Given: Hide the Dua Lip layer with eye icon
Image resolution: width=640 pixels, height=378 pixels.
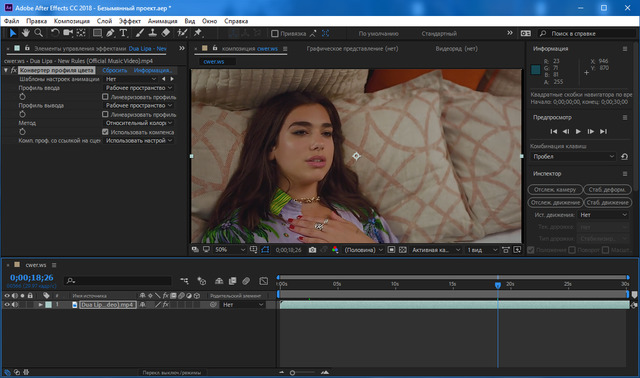Looking at the screenshot, I should click(x=7, y=305).
